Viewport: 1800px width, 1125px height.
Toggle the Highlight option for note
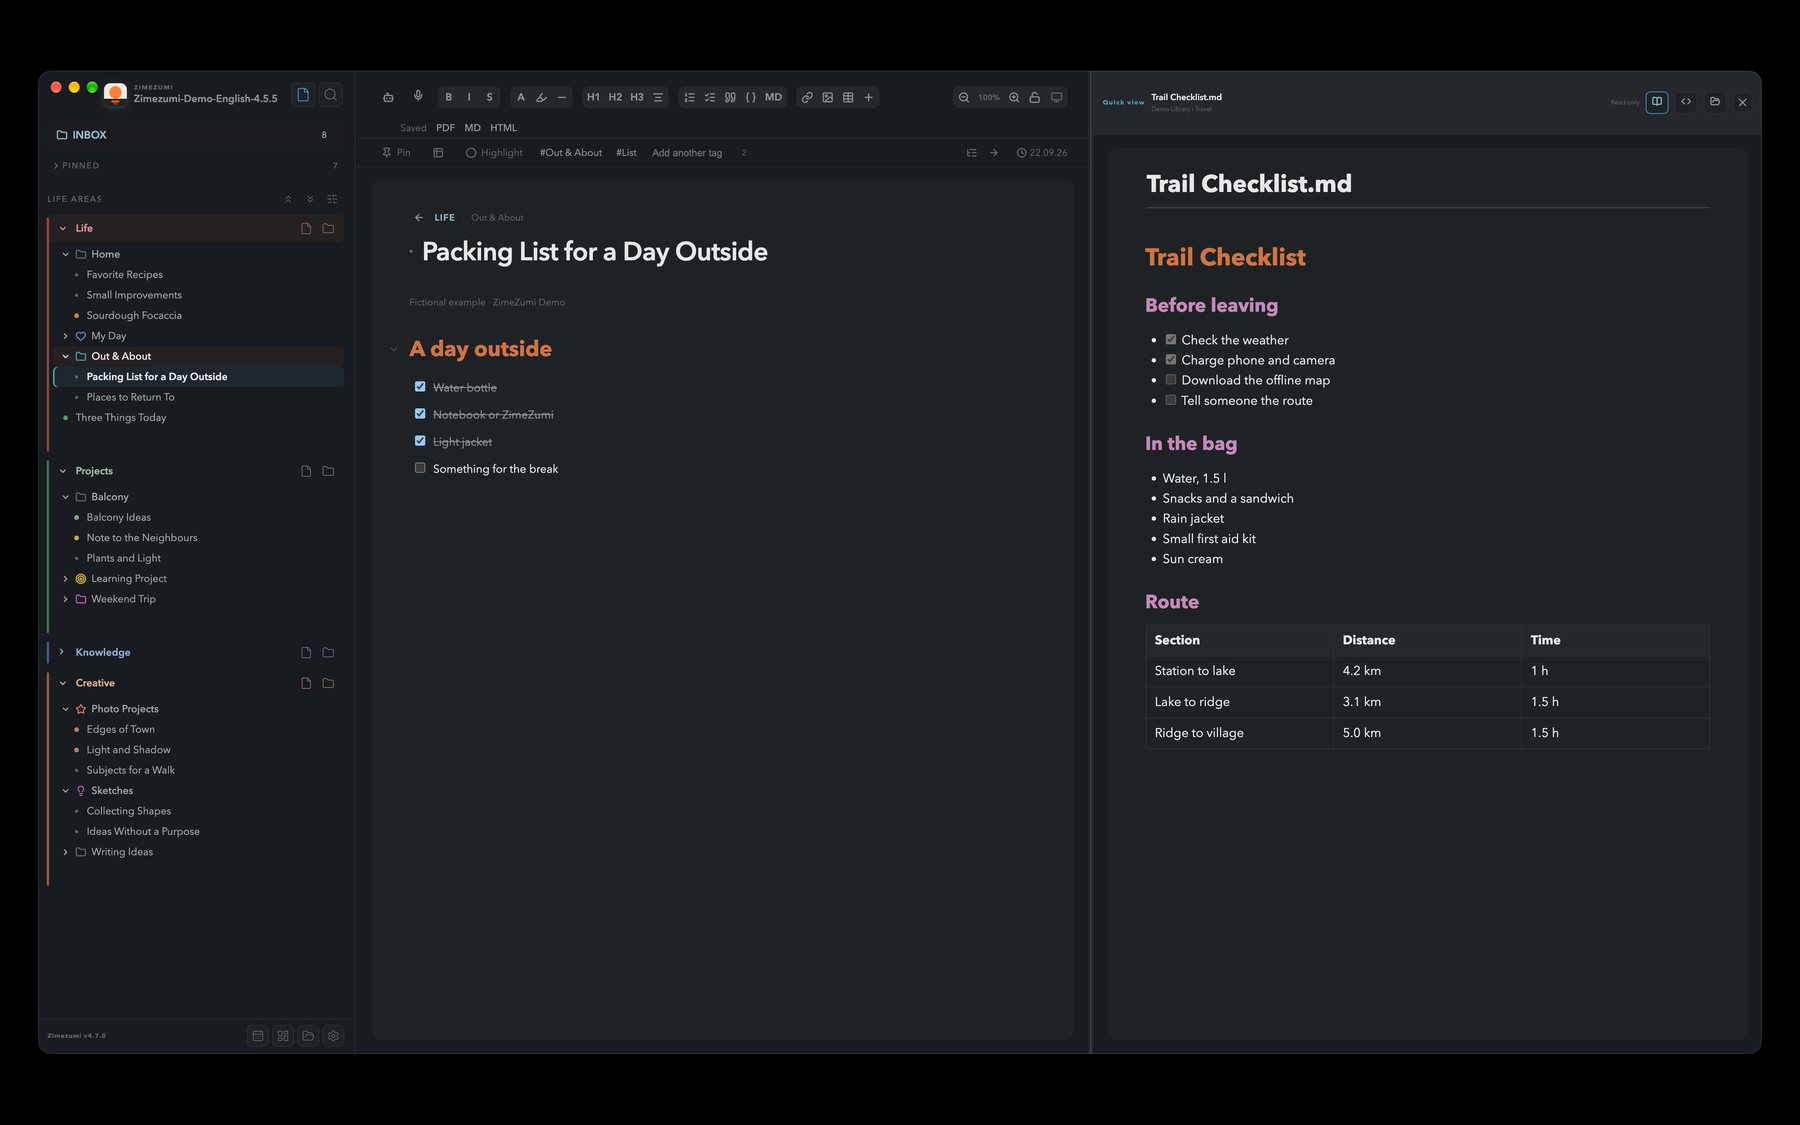(494, 153)
